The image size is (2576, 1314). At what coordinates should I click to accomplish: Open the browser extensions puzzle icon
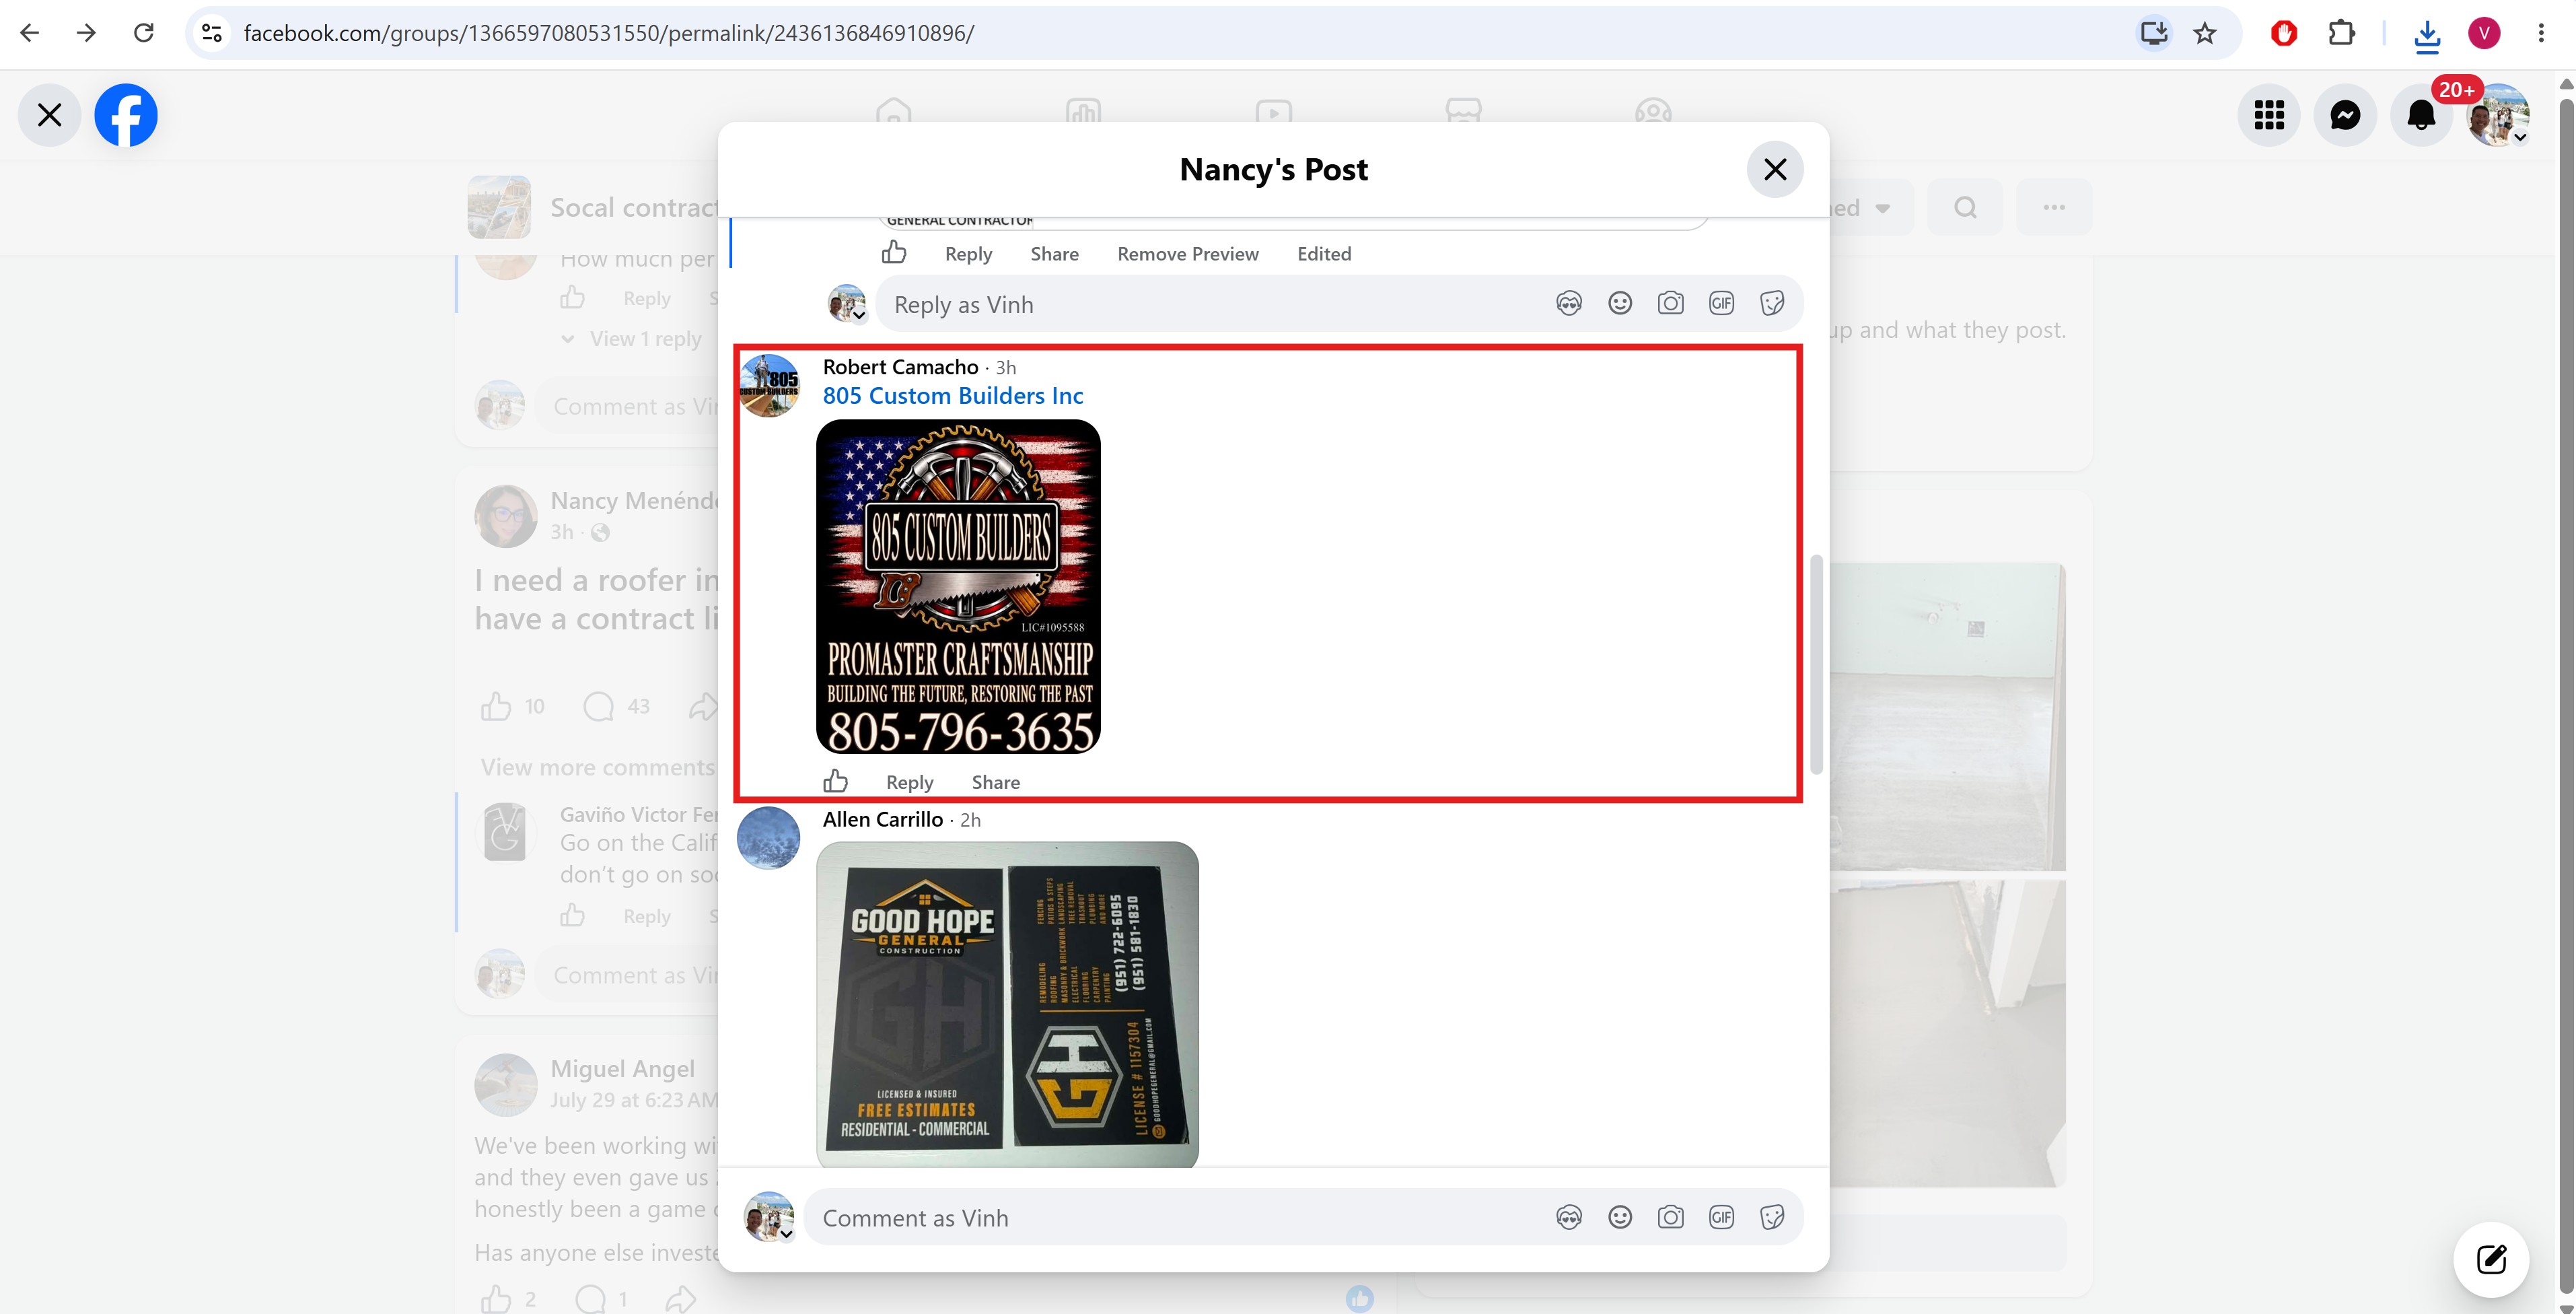pyautogui.click(x=2341, y=33)
